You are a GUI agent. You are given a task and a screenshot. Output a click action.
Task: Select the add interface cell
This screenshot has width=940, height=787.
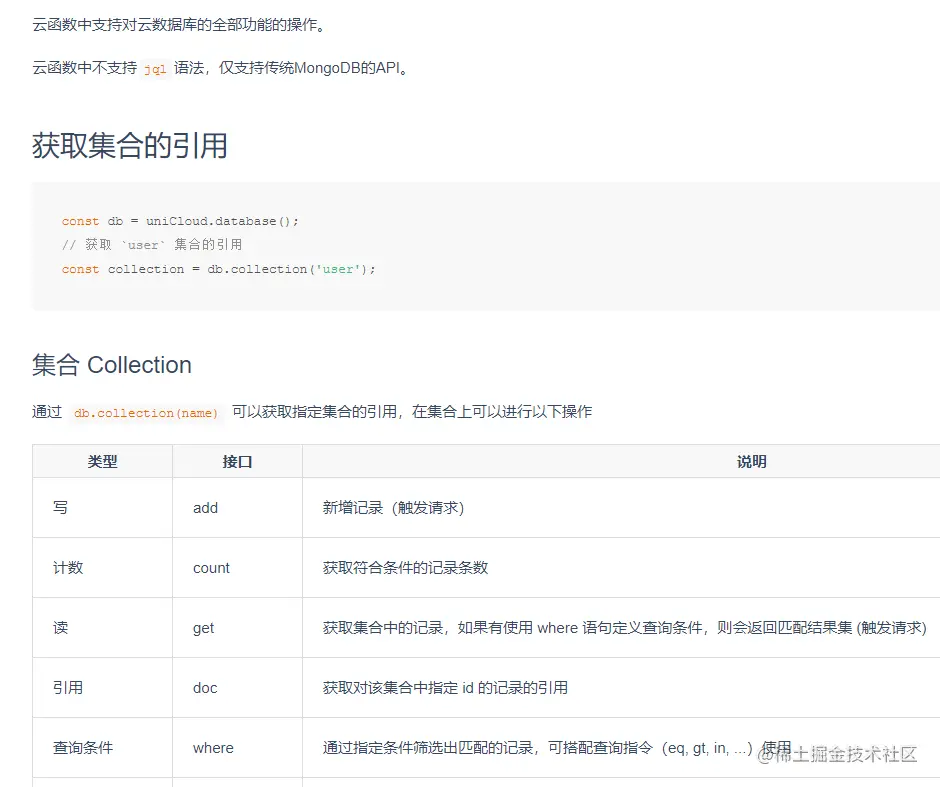(205, 507)
